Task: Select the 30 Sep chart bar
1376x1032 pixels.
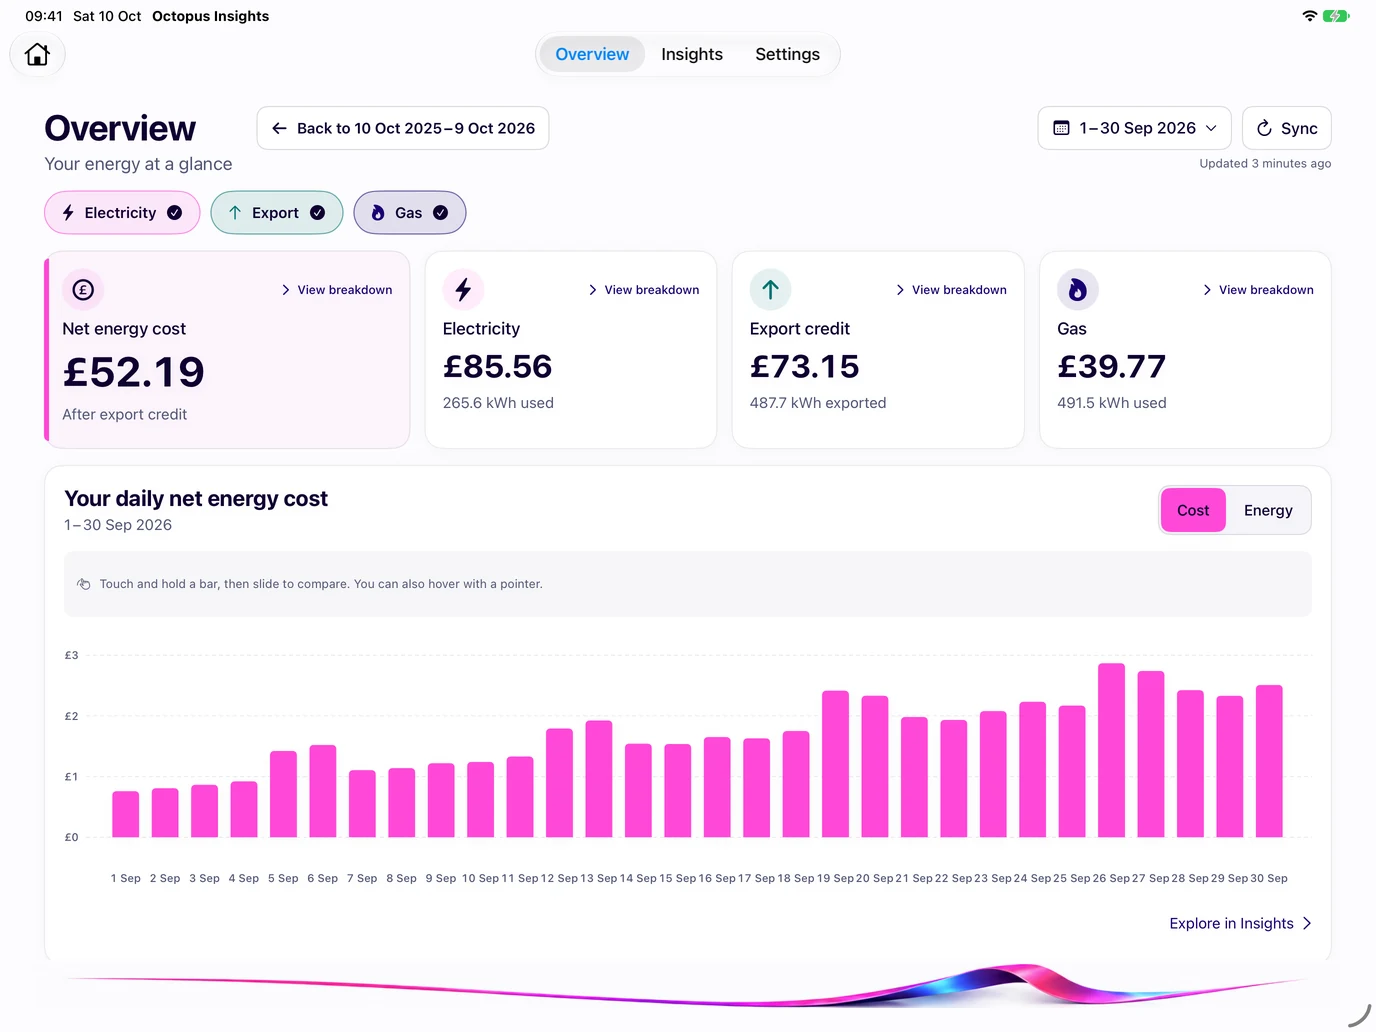Action: 1269,761
